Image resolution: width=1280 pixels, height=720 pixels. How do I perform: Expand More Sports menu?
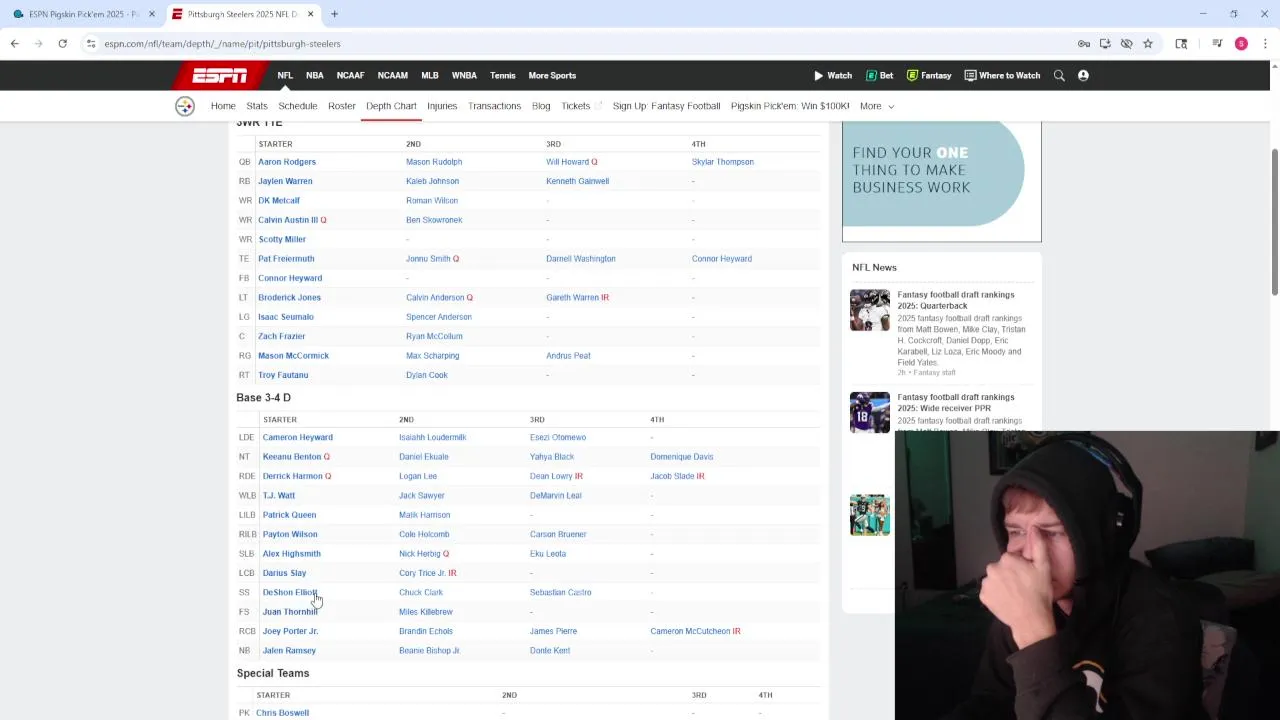click(x=552, y=75)
